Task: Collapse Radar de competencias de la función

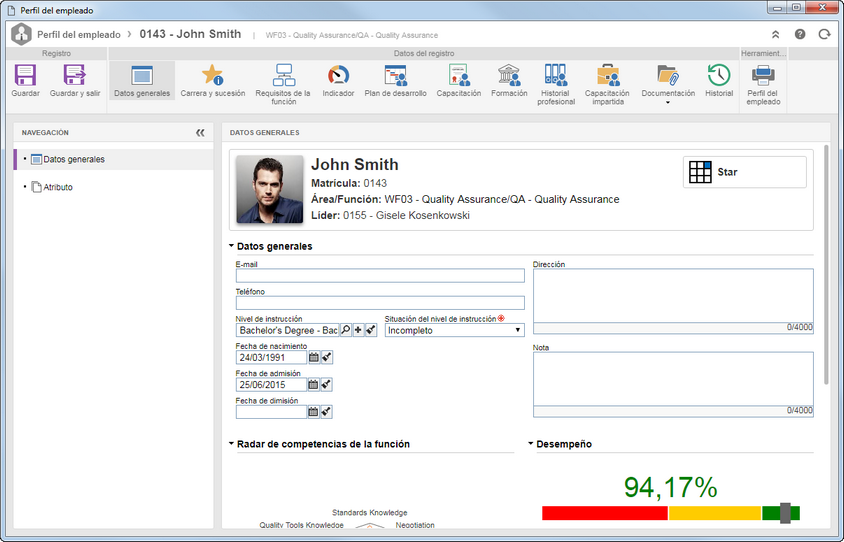Action: click(231, 444)
